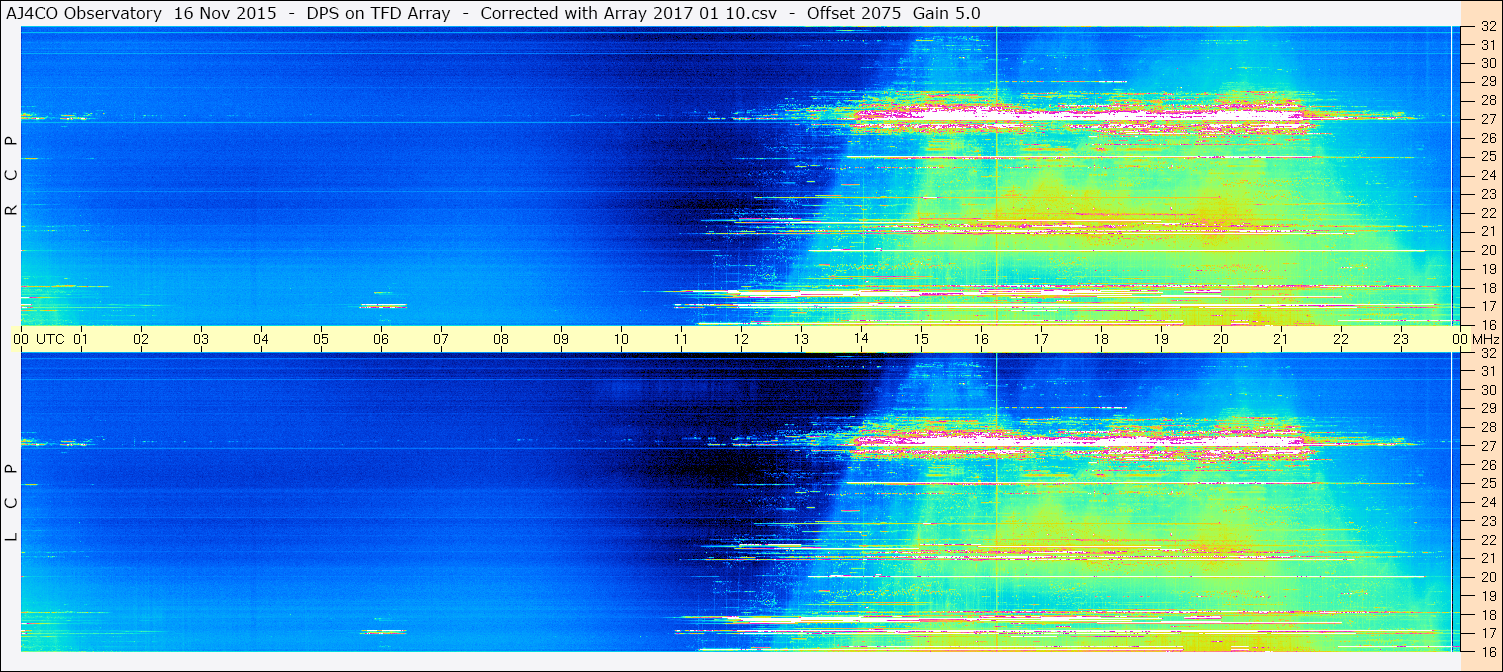
Task: Select hour 09 on the UTC axis
Action: point(561,339)
